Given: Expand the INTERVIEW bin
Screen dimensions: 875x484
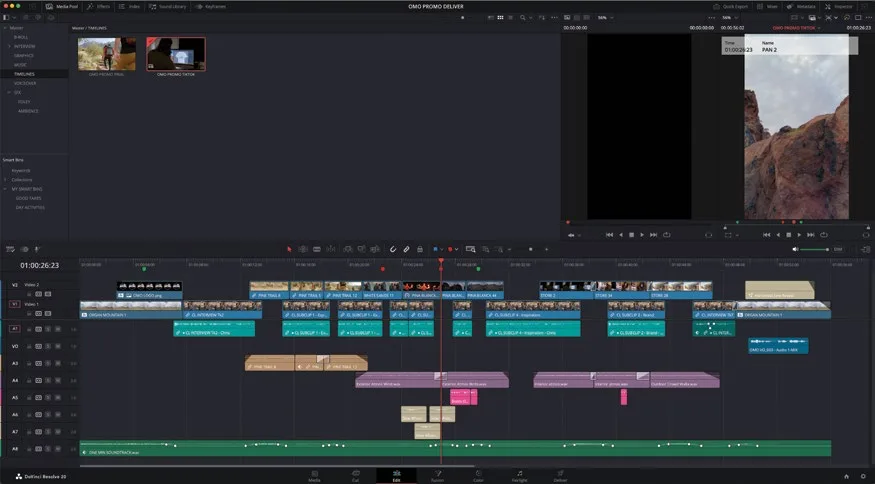Looking at the screenshot, I should click(x=9, y=46).
